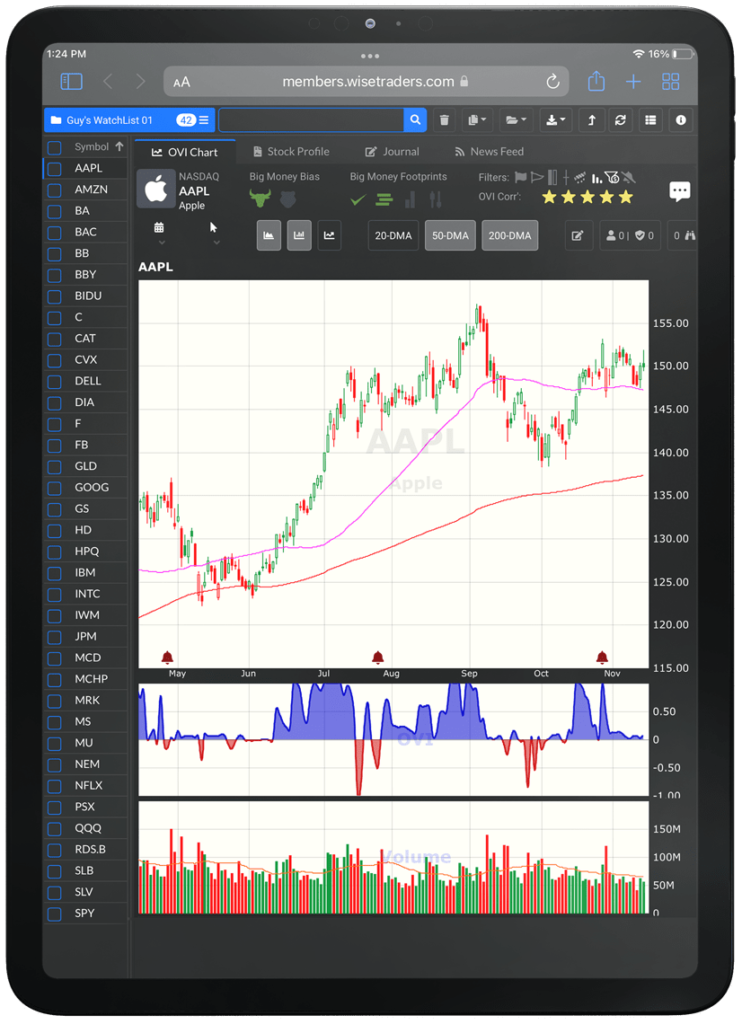
Task: Open the info icon
Action: (x=681, y=120)
